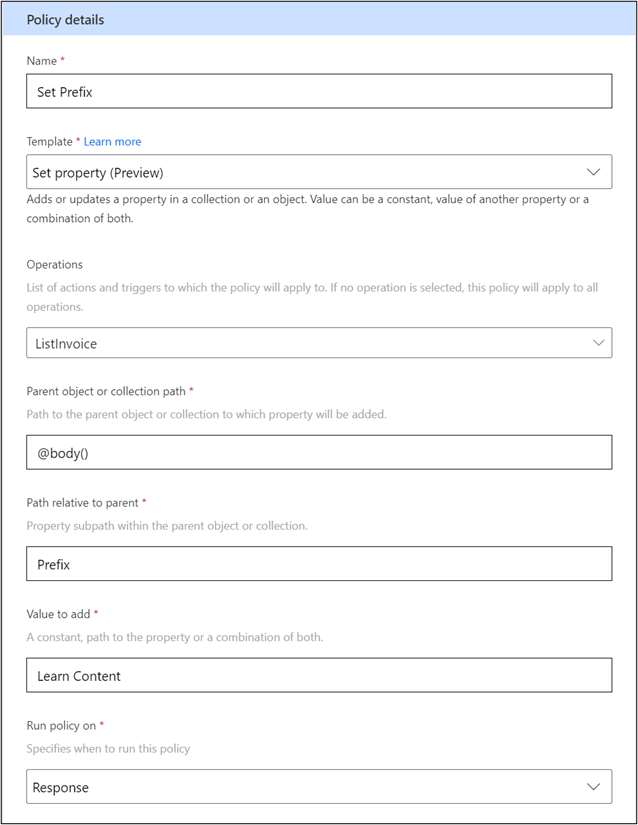Click the Policy details header bar
638x825 pixels.
pos(319,19)
